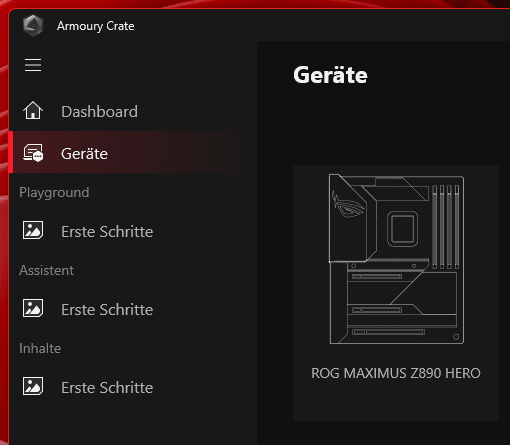Screen dimensions: 510x445
Task: Click the picture icon under Assistent
Action: 33,308
